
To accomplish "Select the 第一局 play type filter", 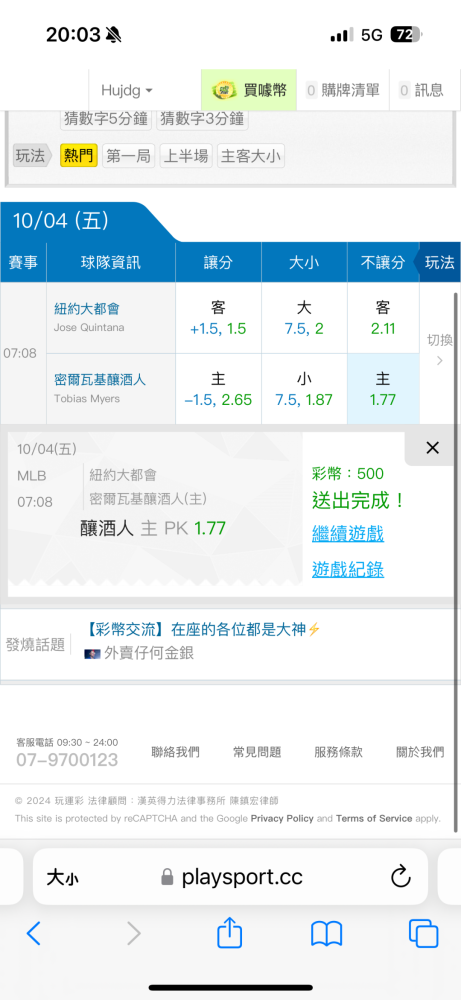I will 128,156.
